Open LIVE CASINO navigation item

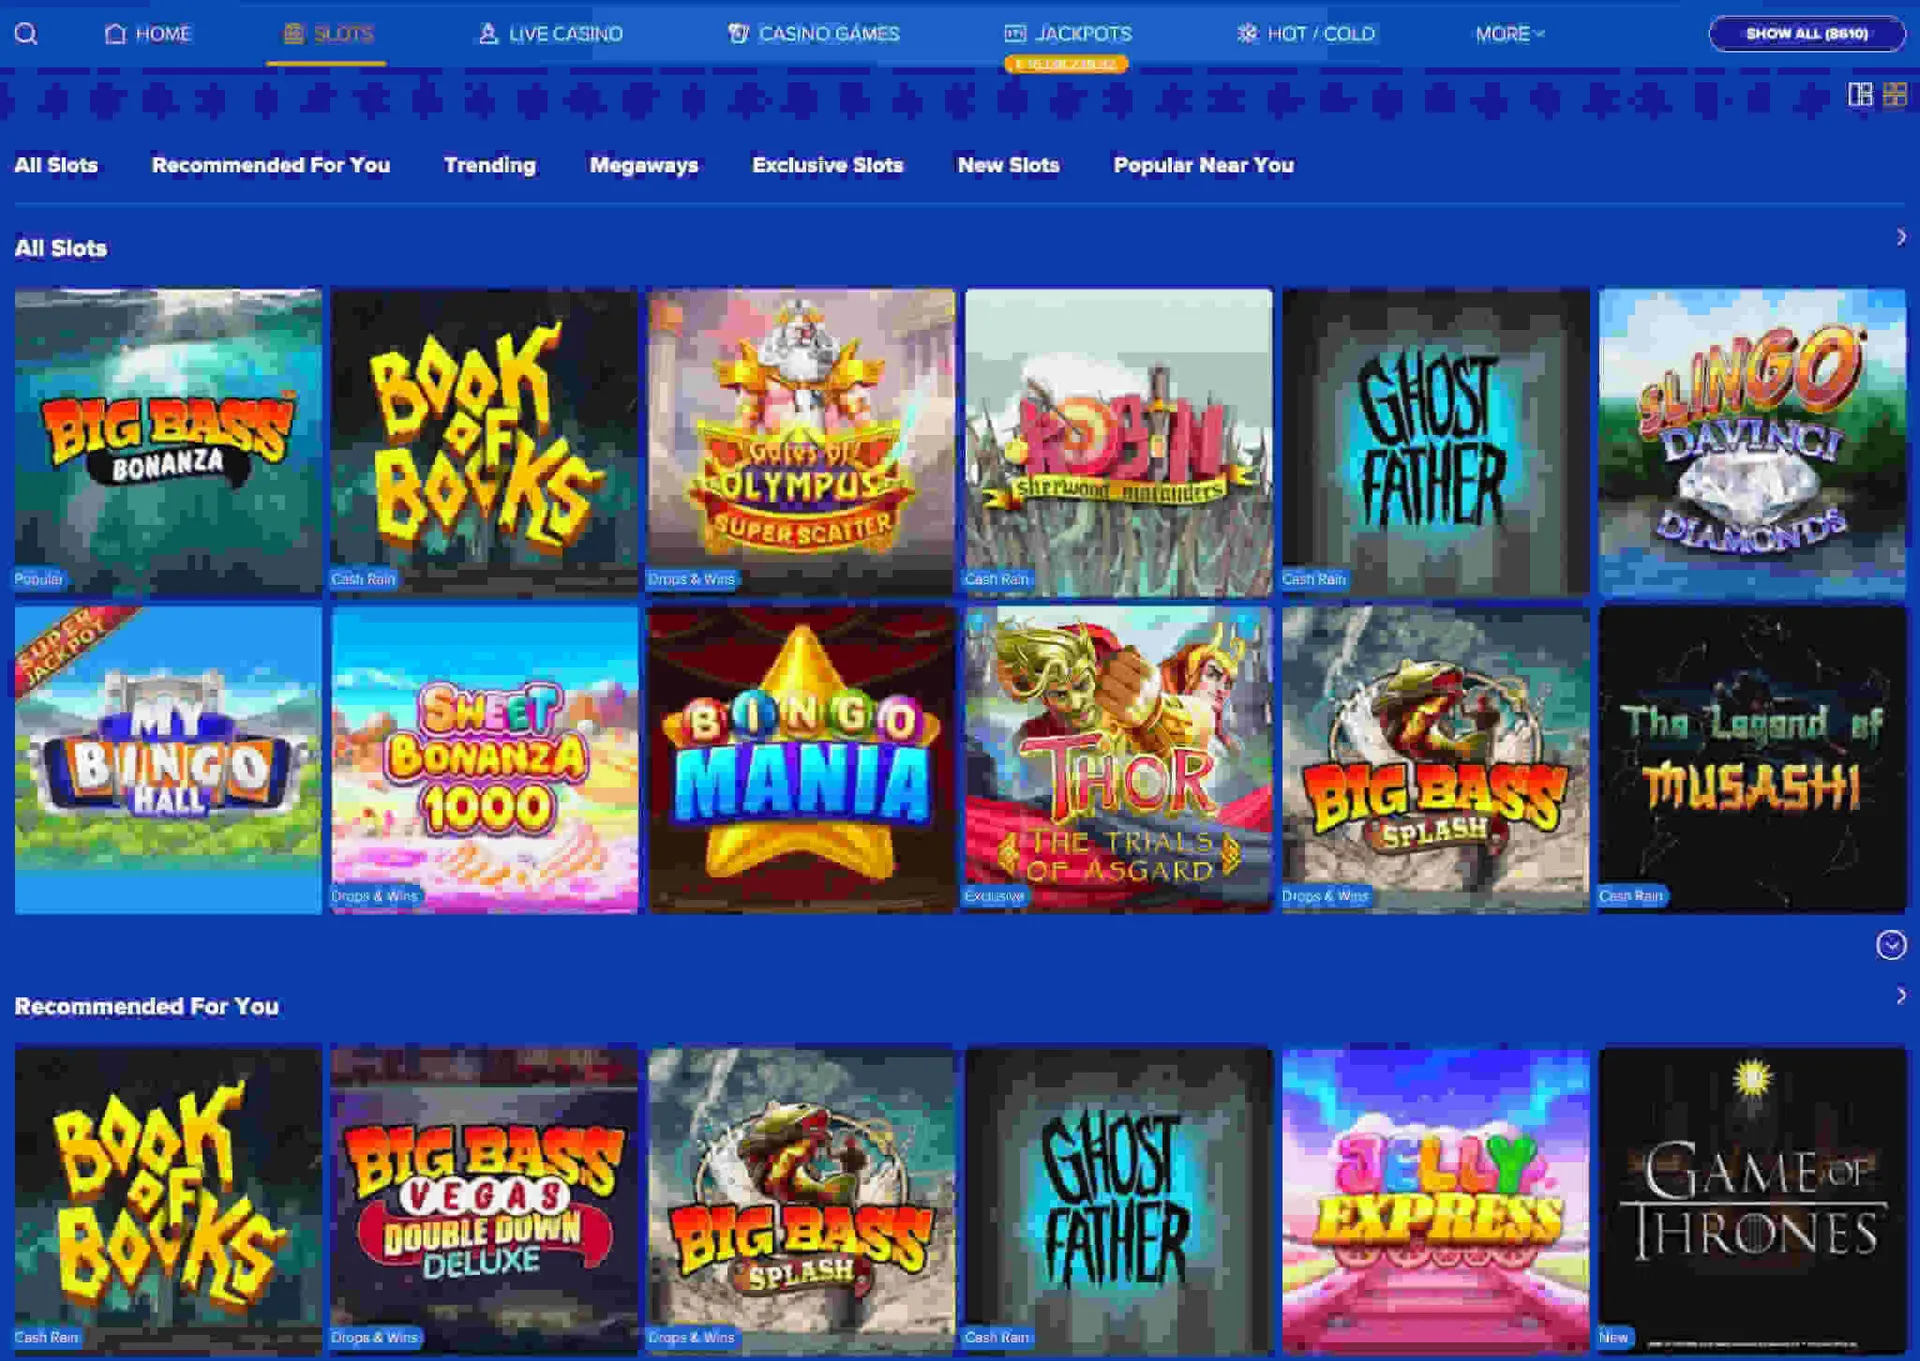coord(550,34)
